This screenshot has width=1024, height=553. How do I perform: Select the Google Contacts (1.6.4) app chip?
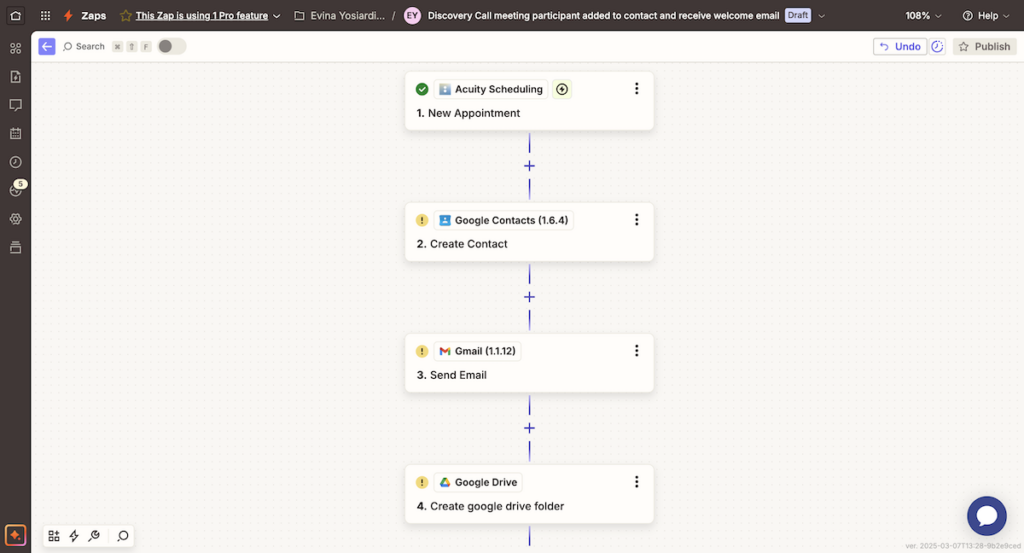pos(504,220)
